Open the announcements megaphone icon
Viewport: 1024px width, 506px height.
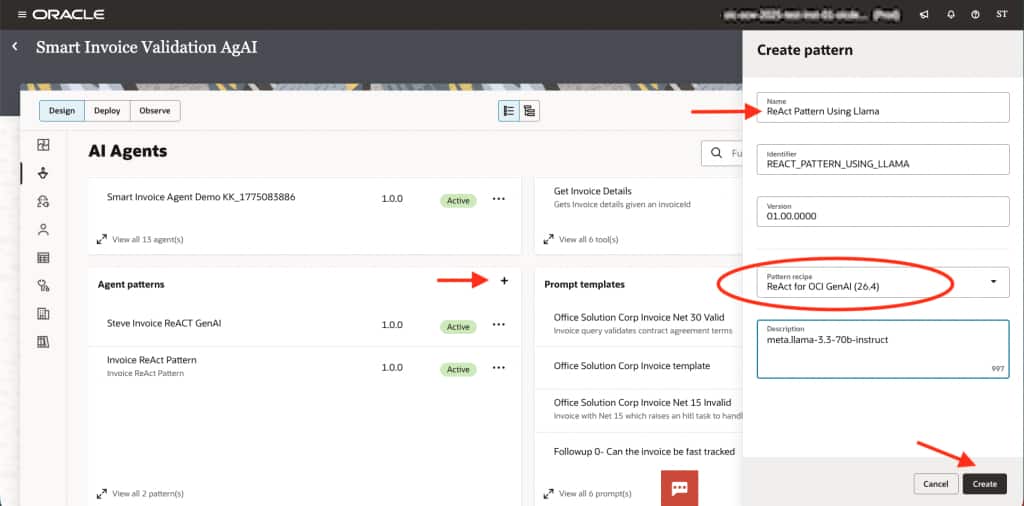tap(924, 14)
